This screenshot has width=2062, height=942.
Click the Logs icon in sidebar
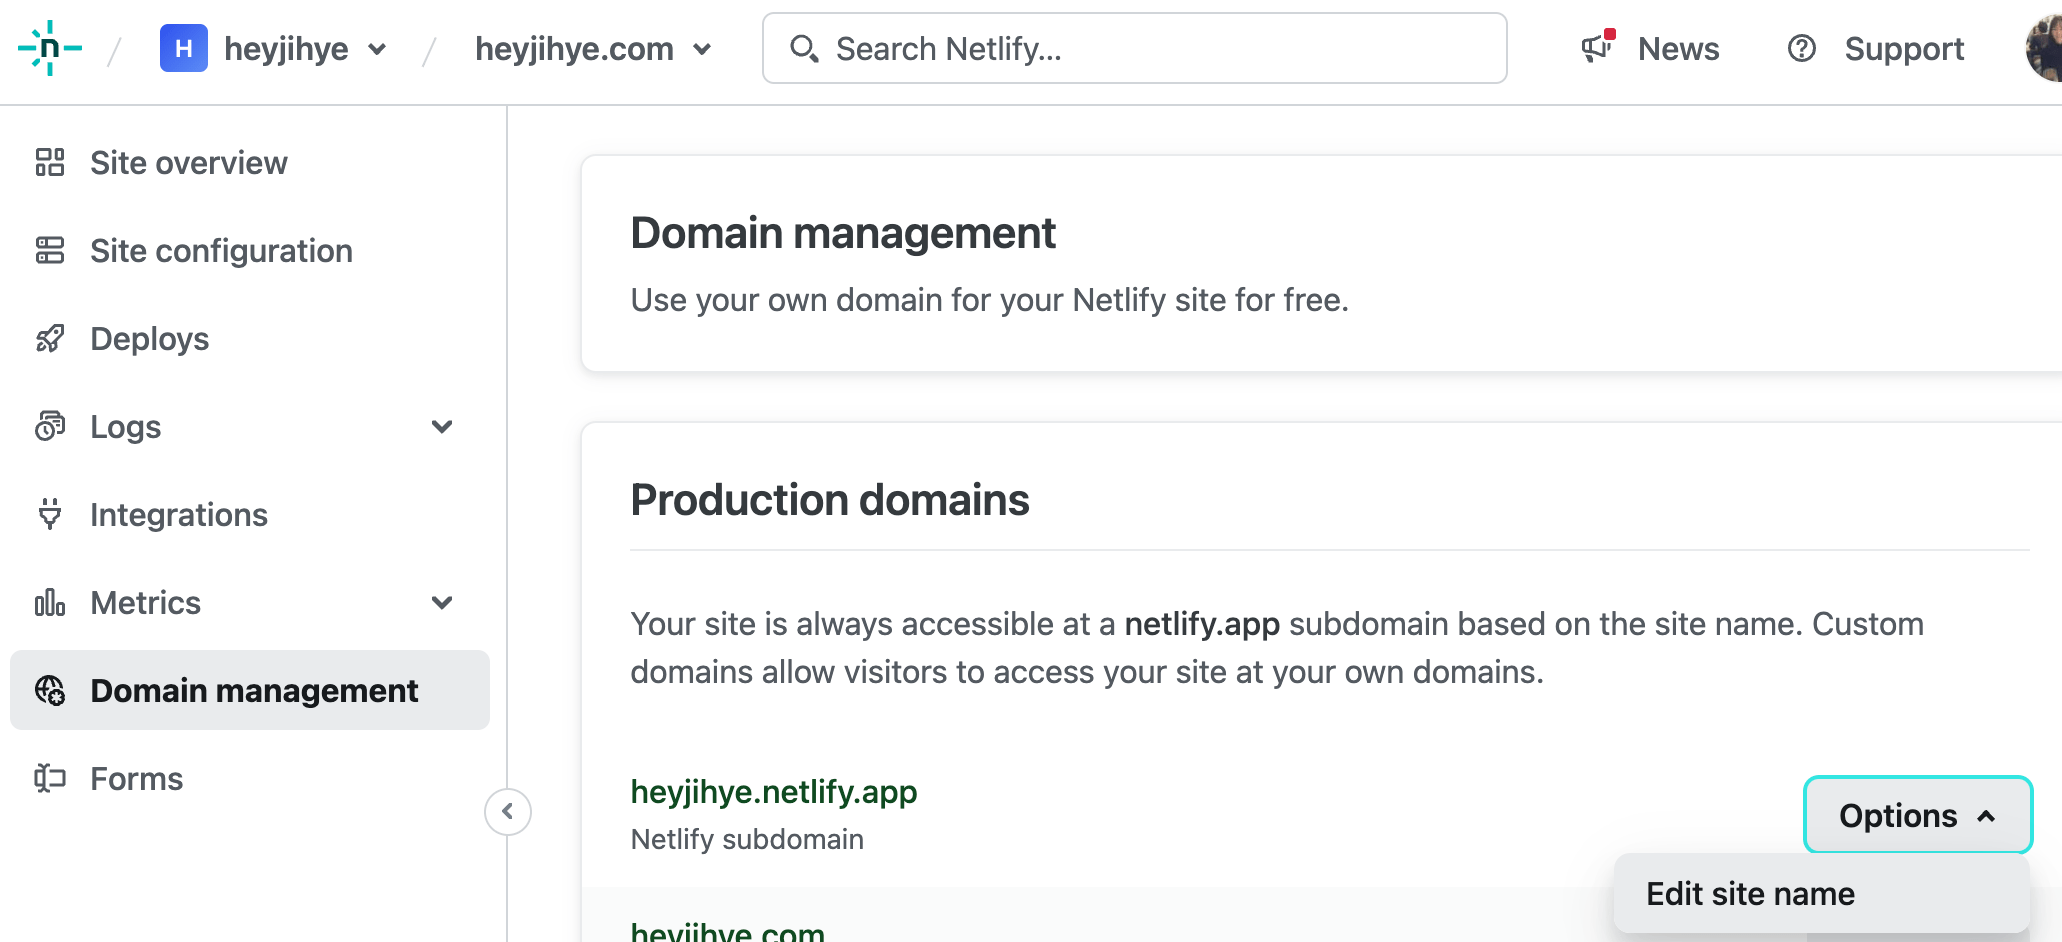[x=50, y=426]
